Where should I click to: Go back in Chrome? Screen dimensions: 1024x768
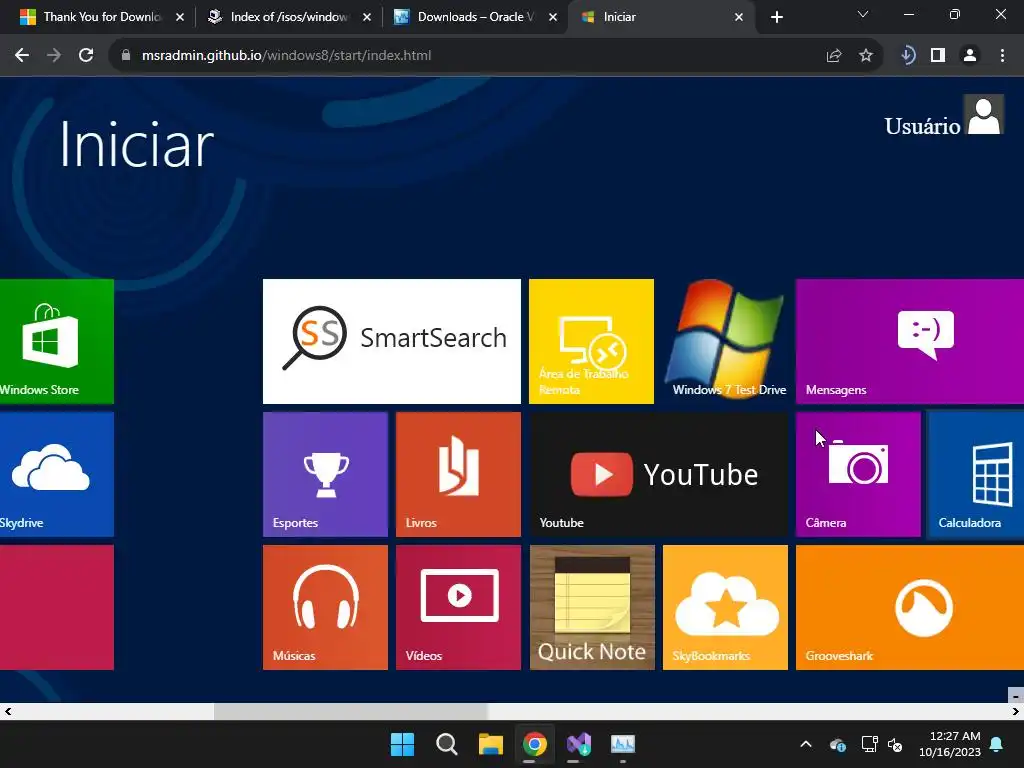[x=22, y=56]
